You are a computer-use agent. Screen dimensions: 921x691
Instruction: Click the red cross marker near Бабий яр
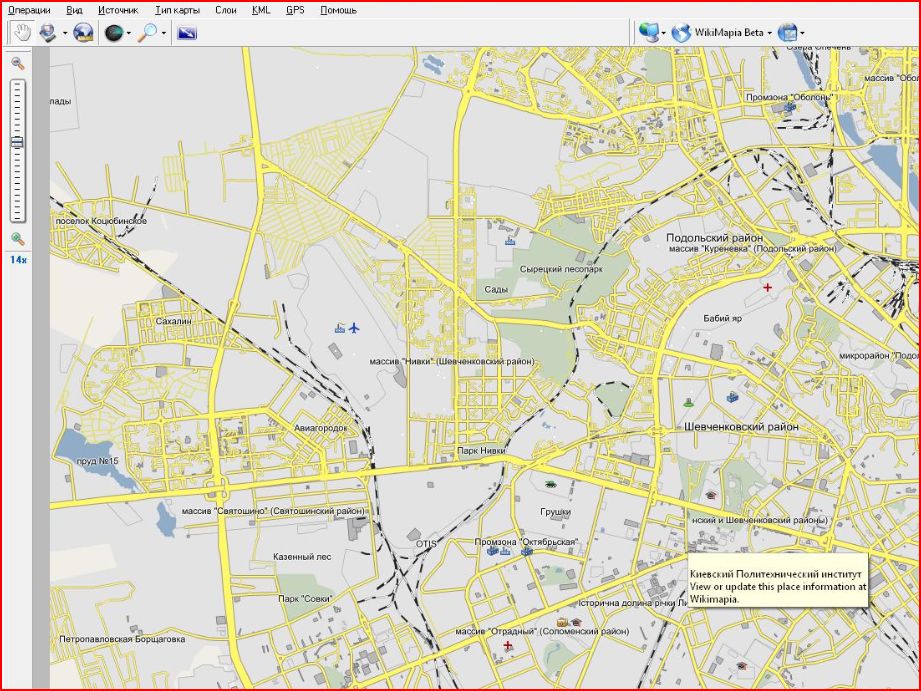768,287
